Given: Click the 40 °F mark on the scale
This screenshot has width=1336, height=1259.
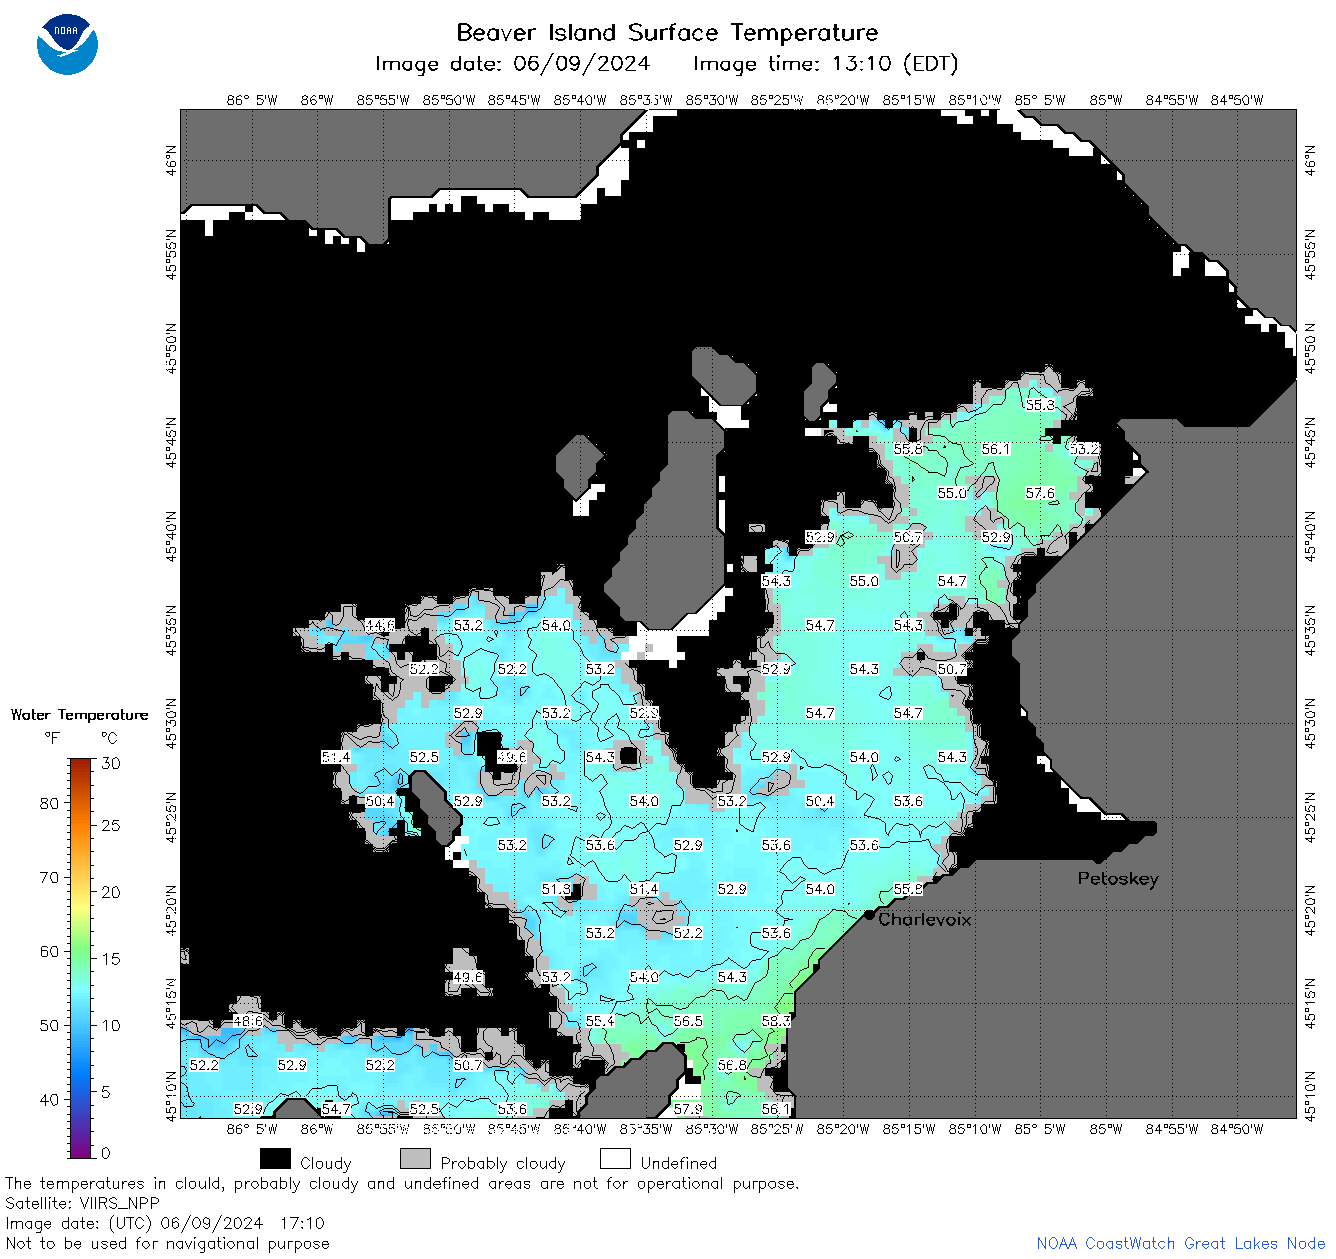Looking at the screenshot, I should tap(49, 1099).
